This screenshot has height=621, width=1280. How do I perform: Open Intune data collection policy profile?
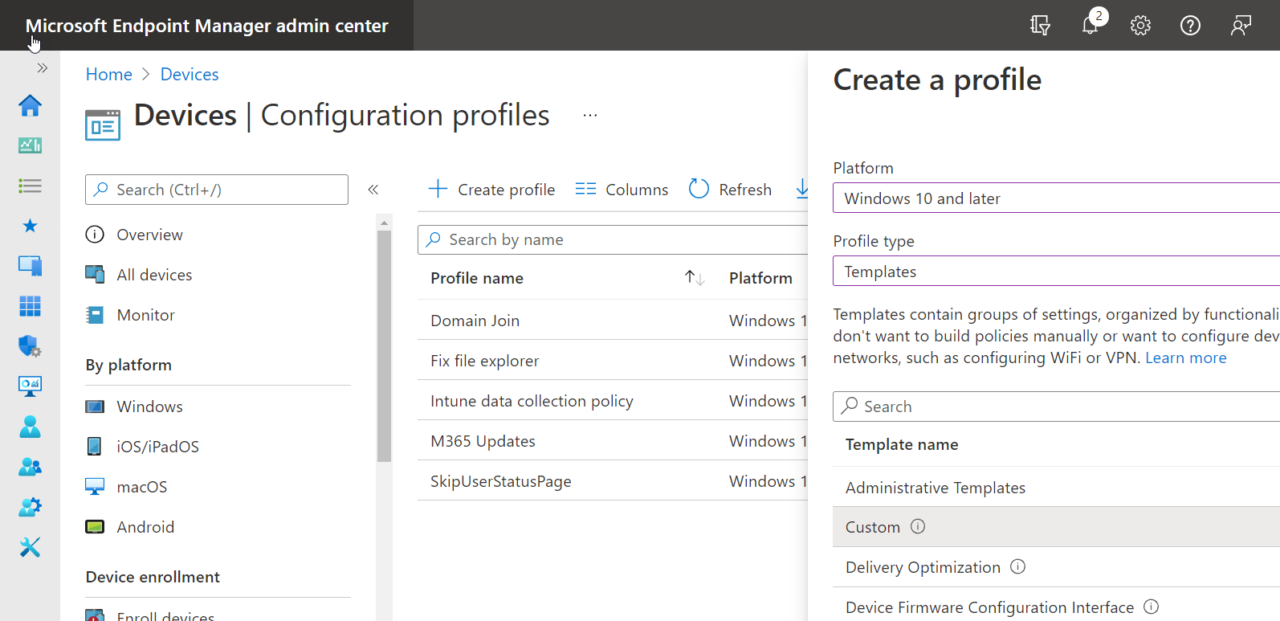pyautogui.click(x=532, y=401)
